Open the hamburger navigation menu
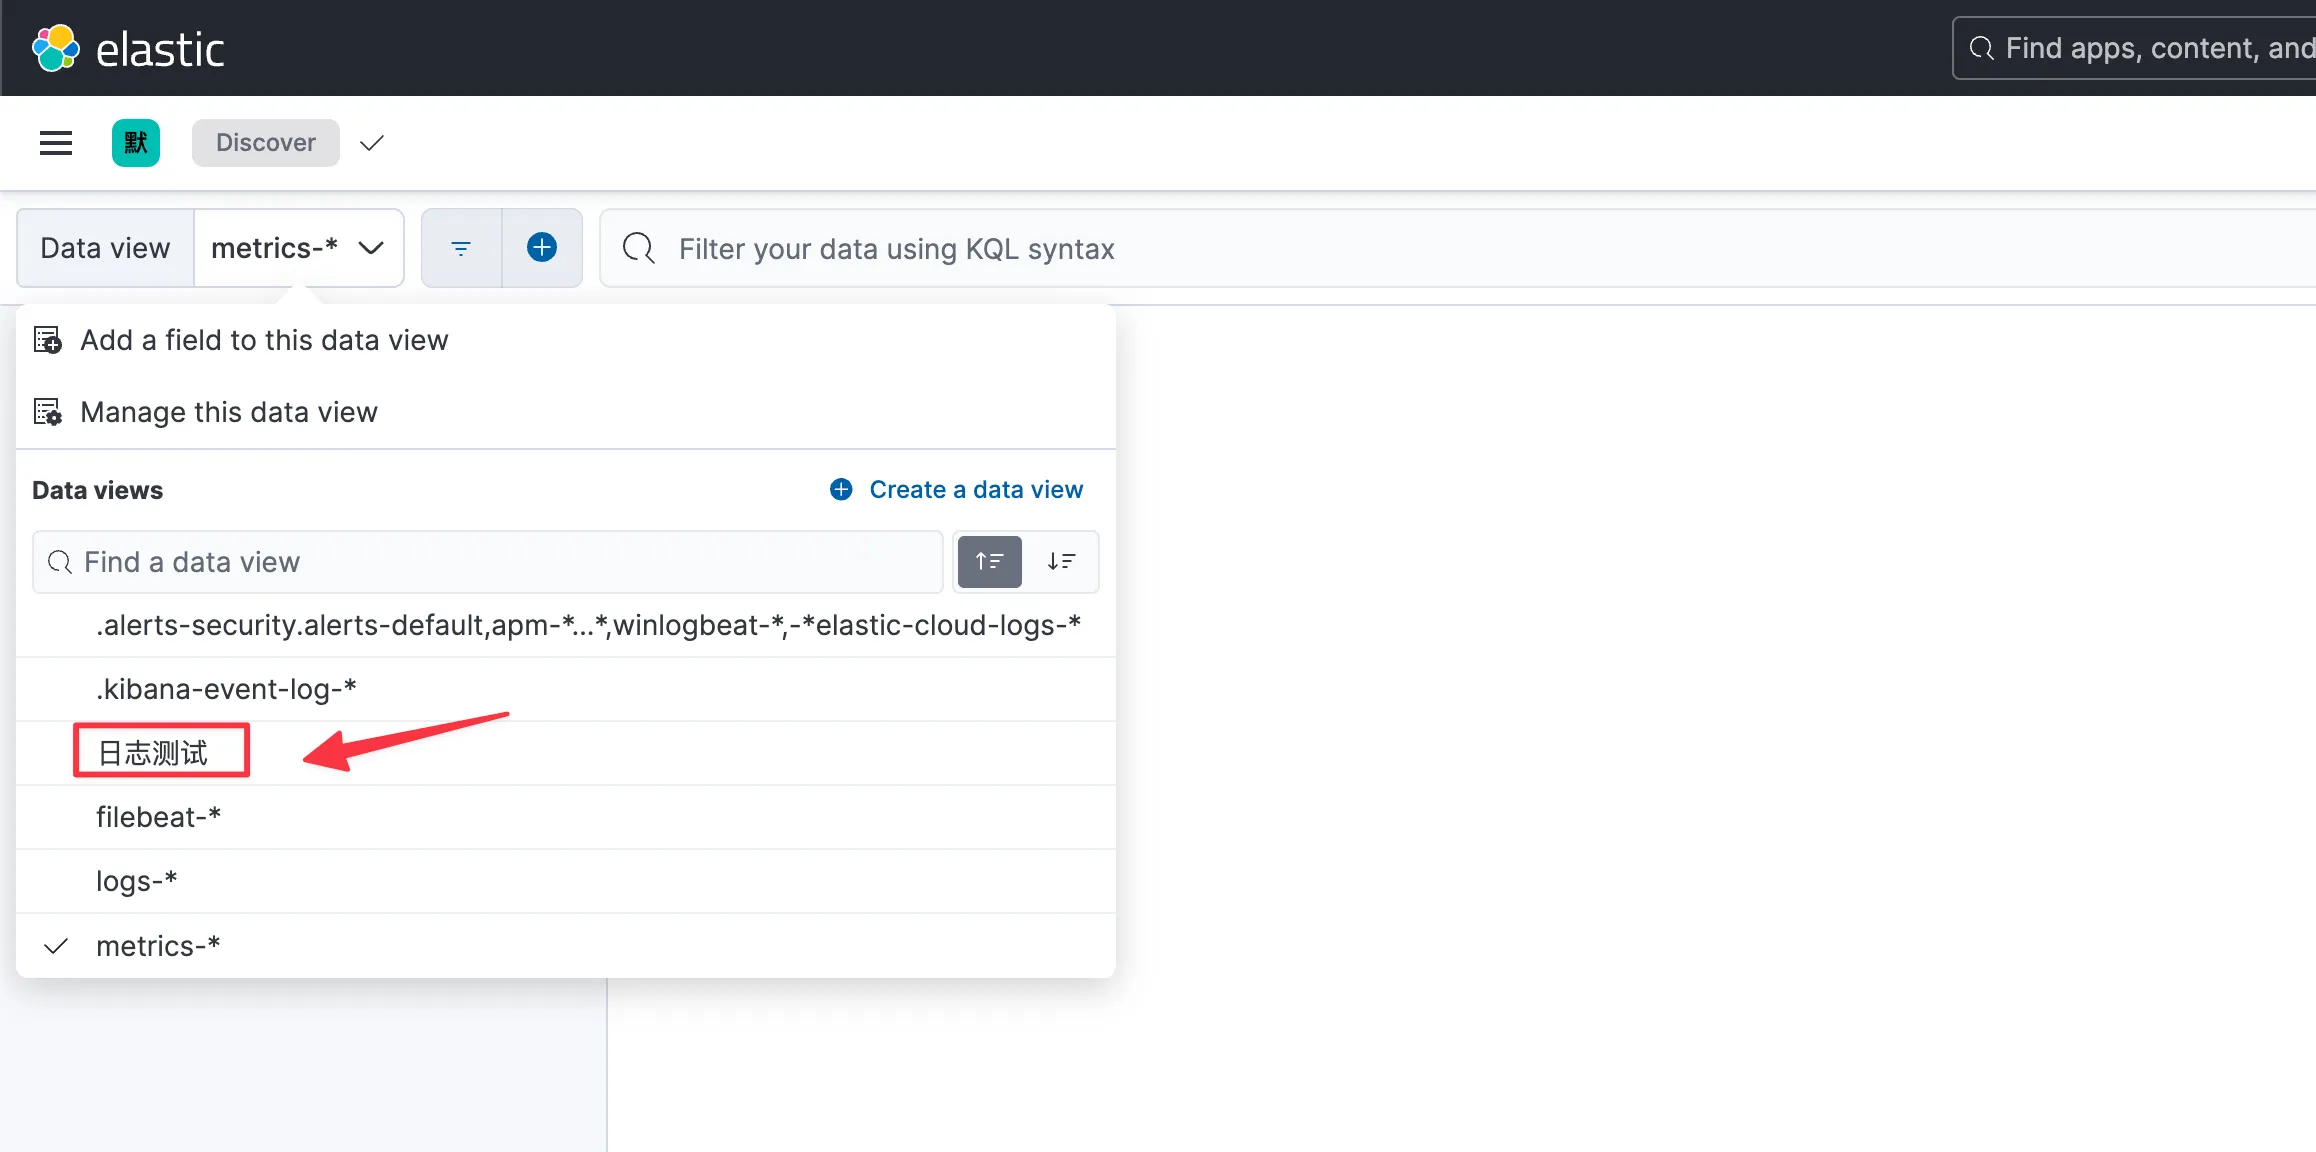This screenshot has height=1152, width=2316. coord(56,143)
